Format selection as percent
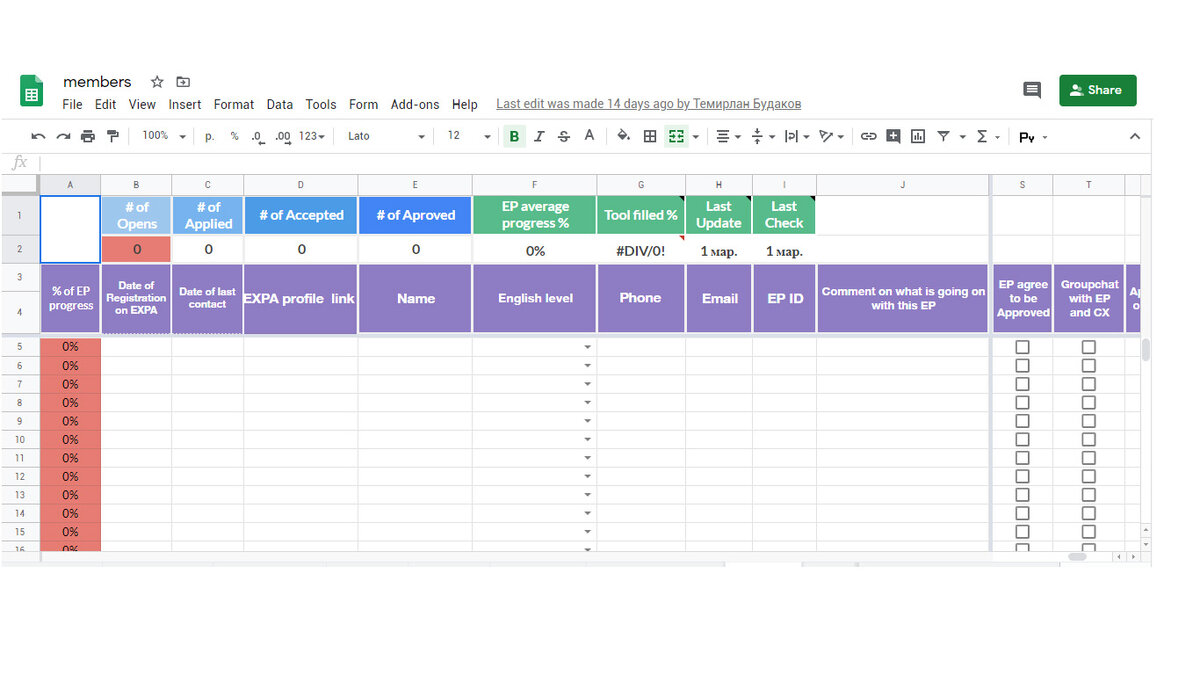1200x675 pixels. (234, 136)
